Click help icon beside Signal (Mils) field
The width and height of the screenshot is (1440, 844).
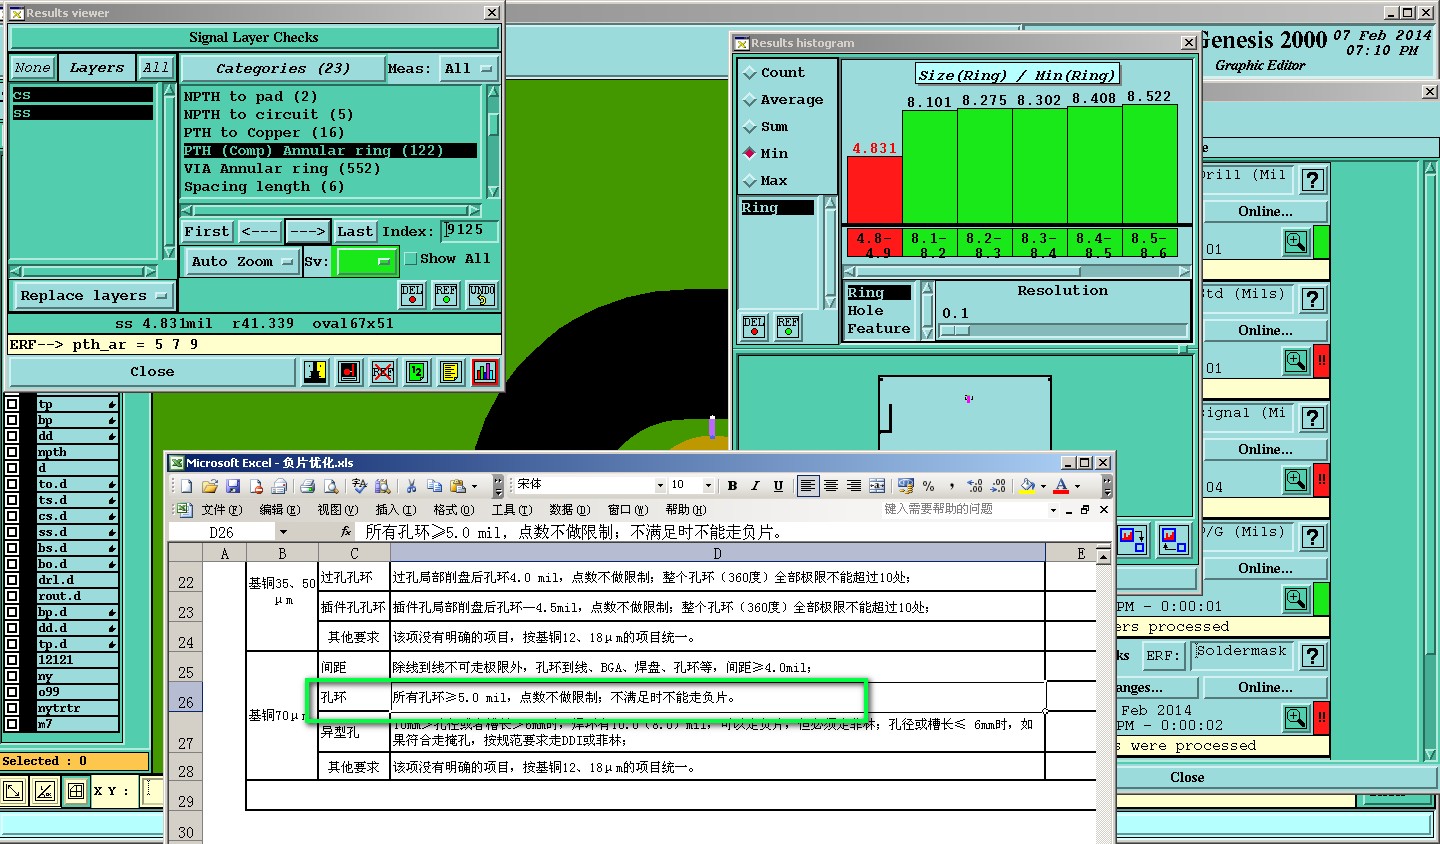point(1313,417)
